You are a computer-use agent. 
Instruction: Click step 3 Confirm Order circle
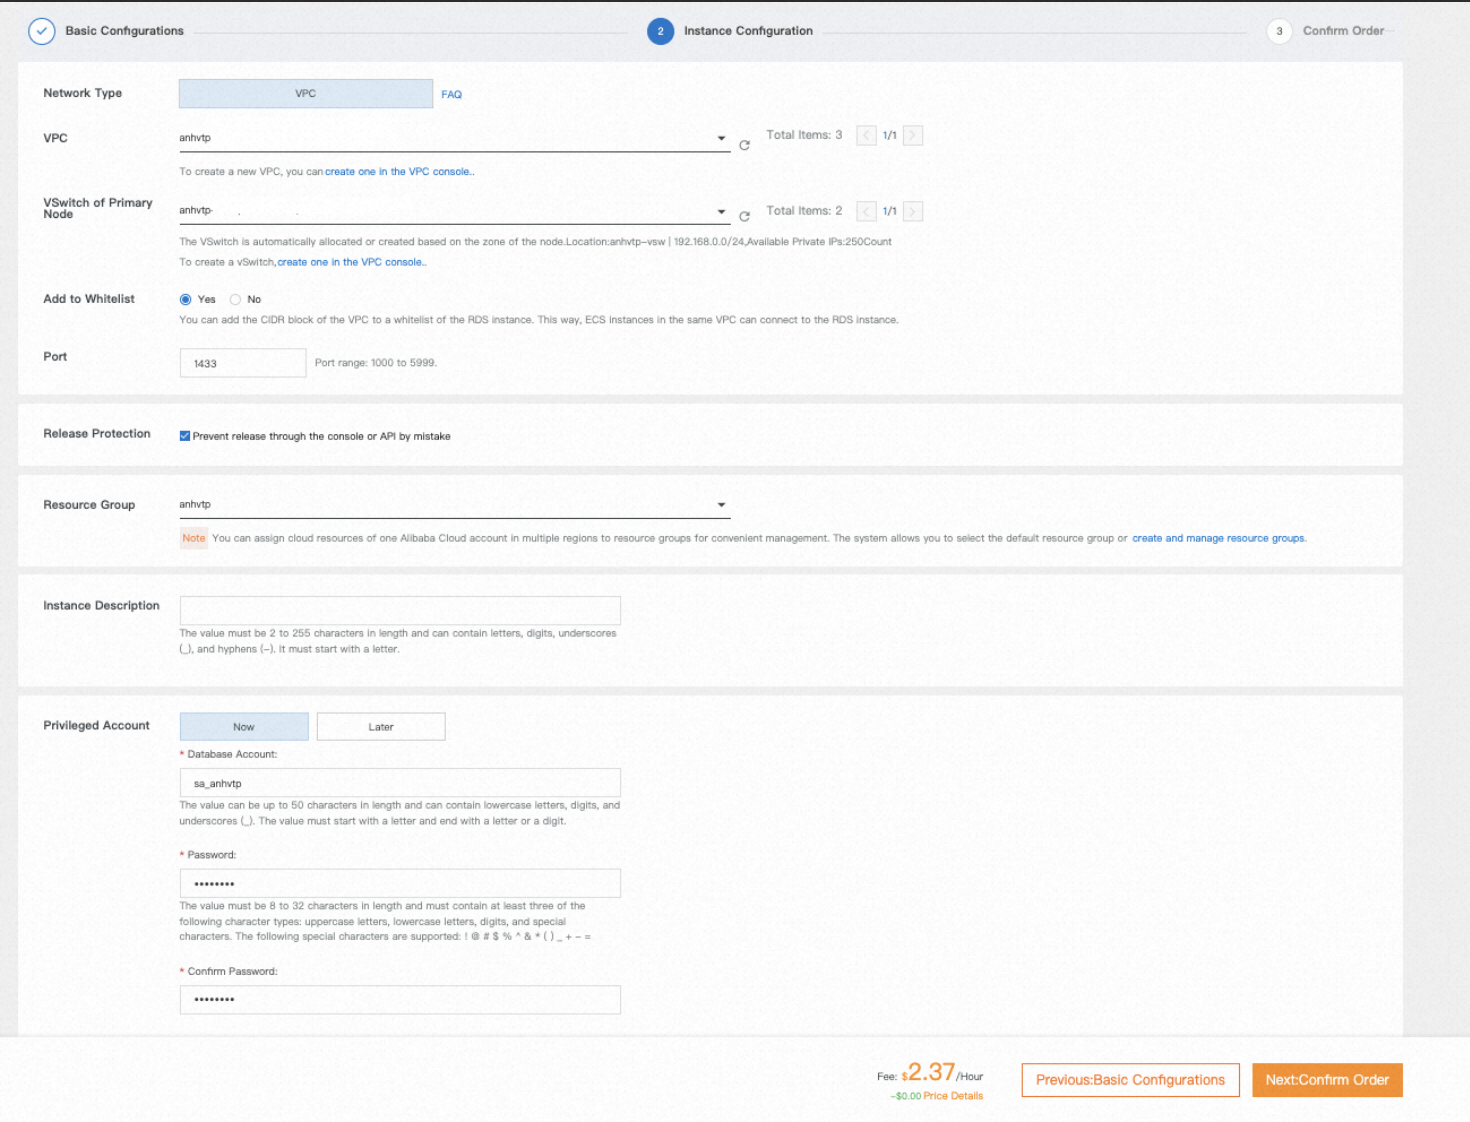pyautogui.click(x=1279, y=31)
